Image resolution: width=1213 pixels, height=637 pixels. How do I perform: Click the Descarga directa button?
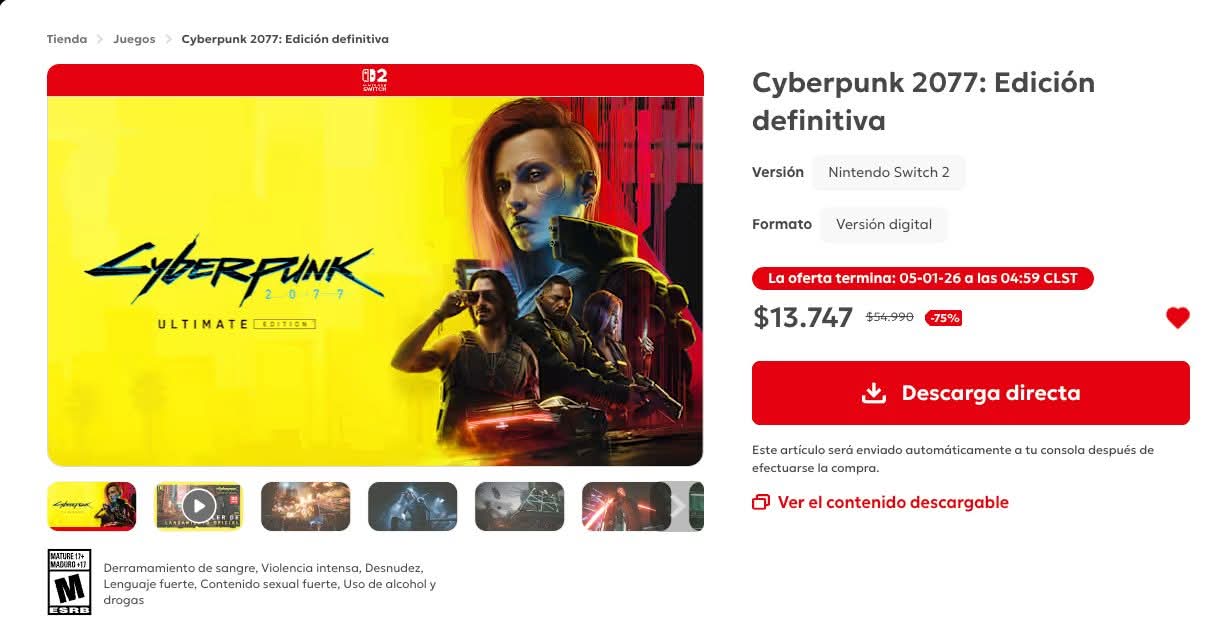pyautogui.click(x=971, y=393)
